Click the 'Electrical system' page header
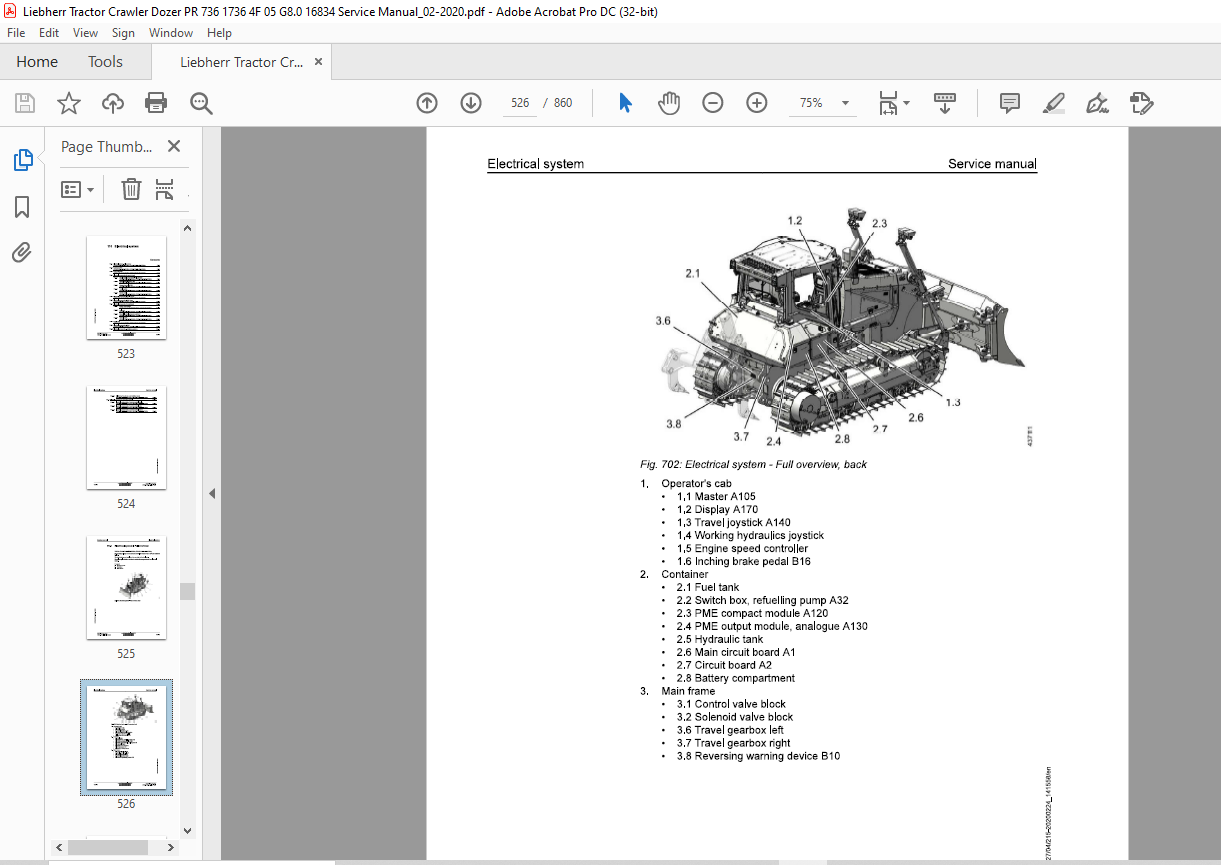This screenshot has width=1221, height=865. [x=535, y=164]
